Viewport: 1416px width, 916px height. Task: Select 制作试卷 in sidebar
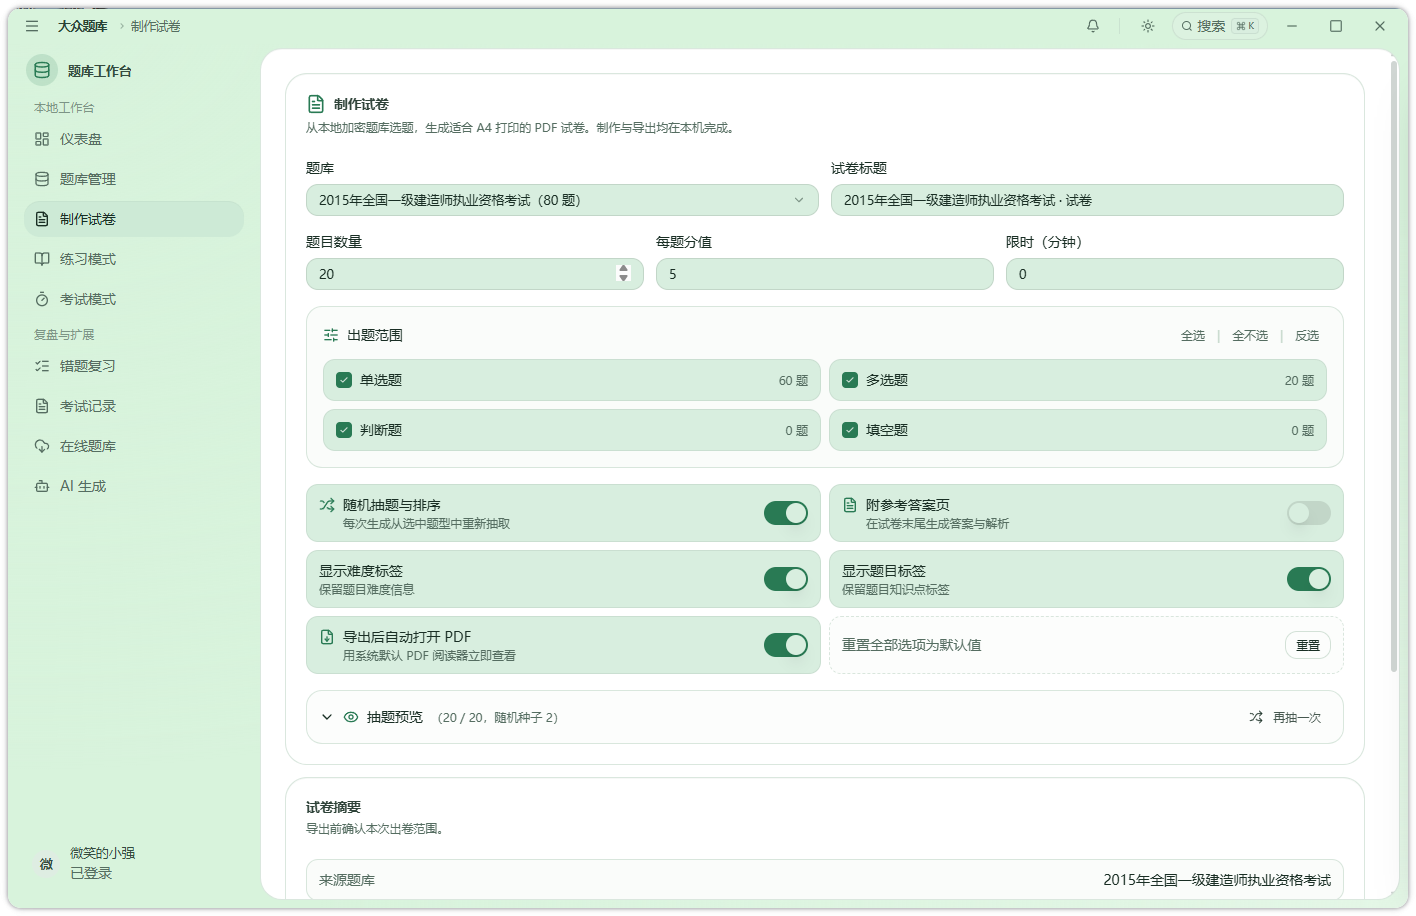pyautogui.click(x=134, y=219)
